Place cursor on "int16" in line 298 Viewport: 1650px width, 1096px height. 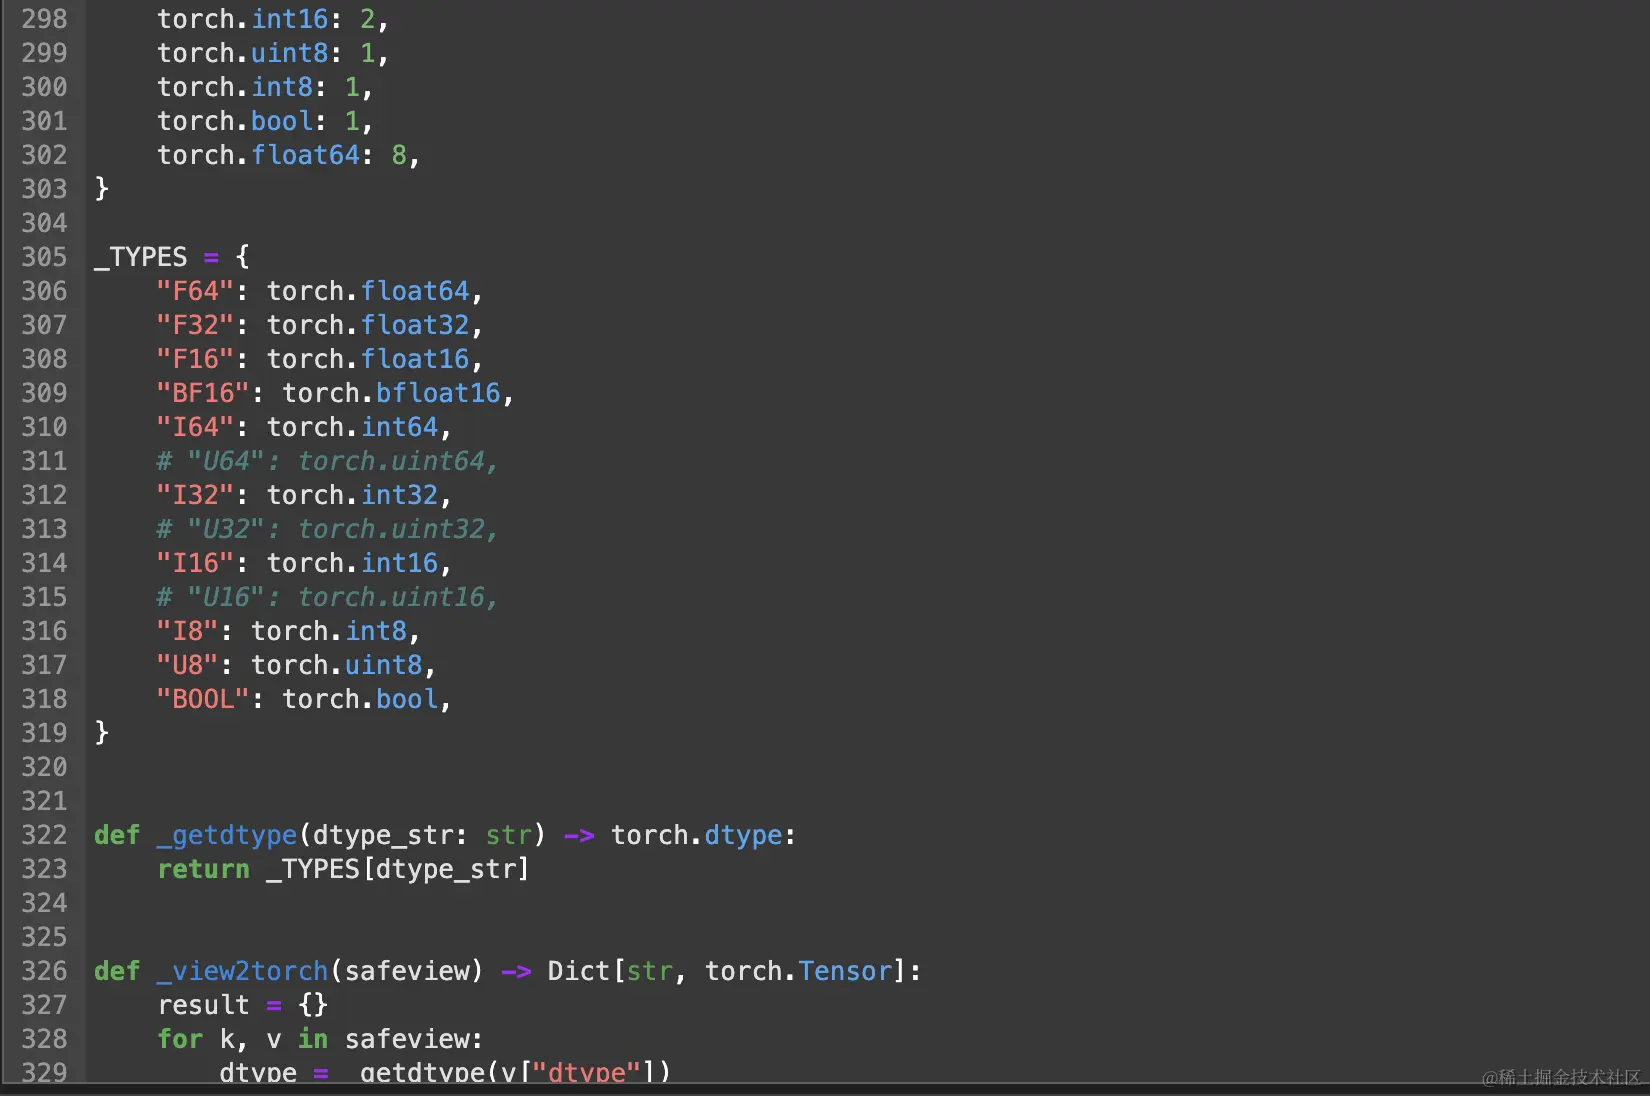click(290, 19)
